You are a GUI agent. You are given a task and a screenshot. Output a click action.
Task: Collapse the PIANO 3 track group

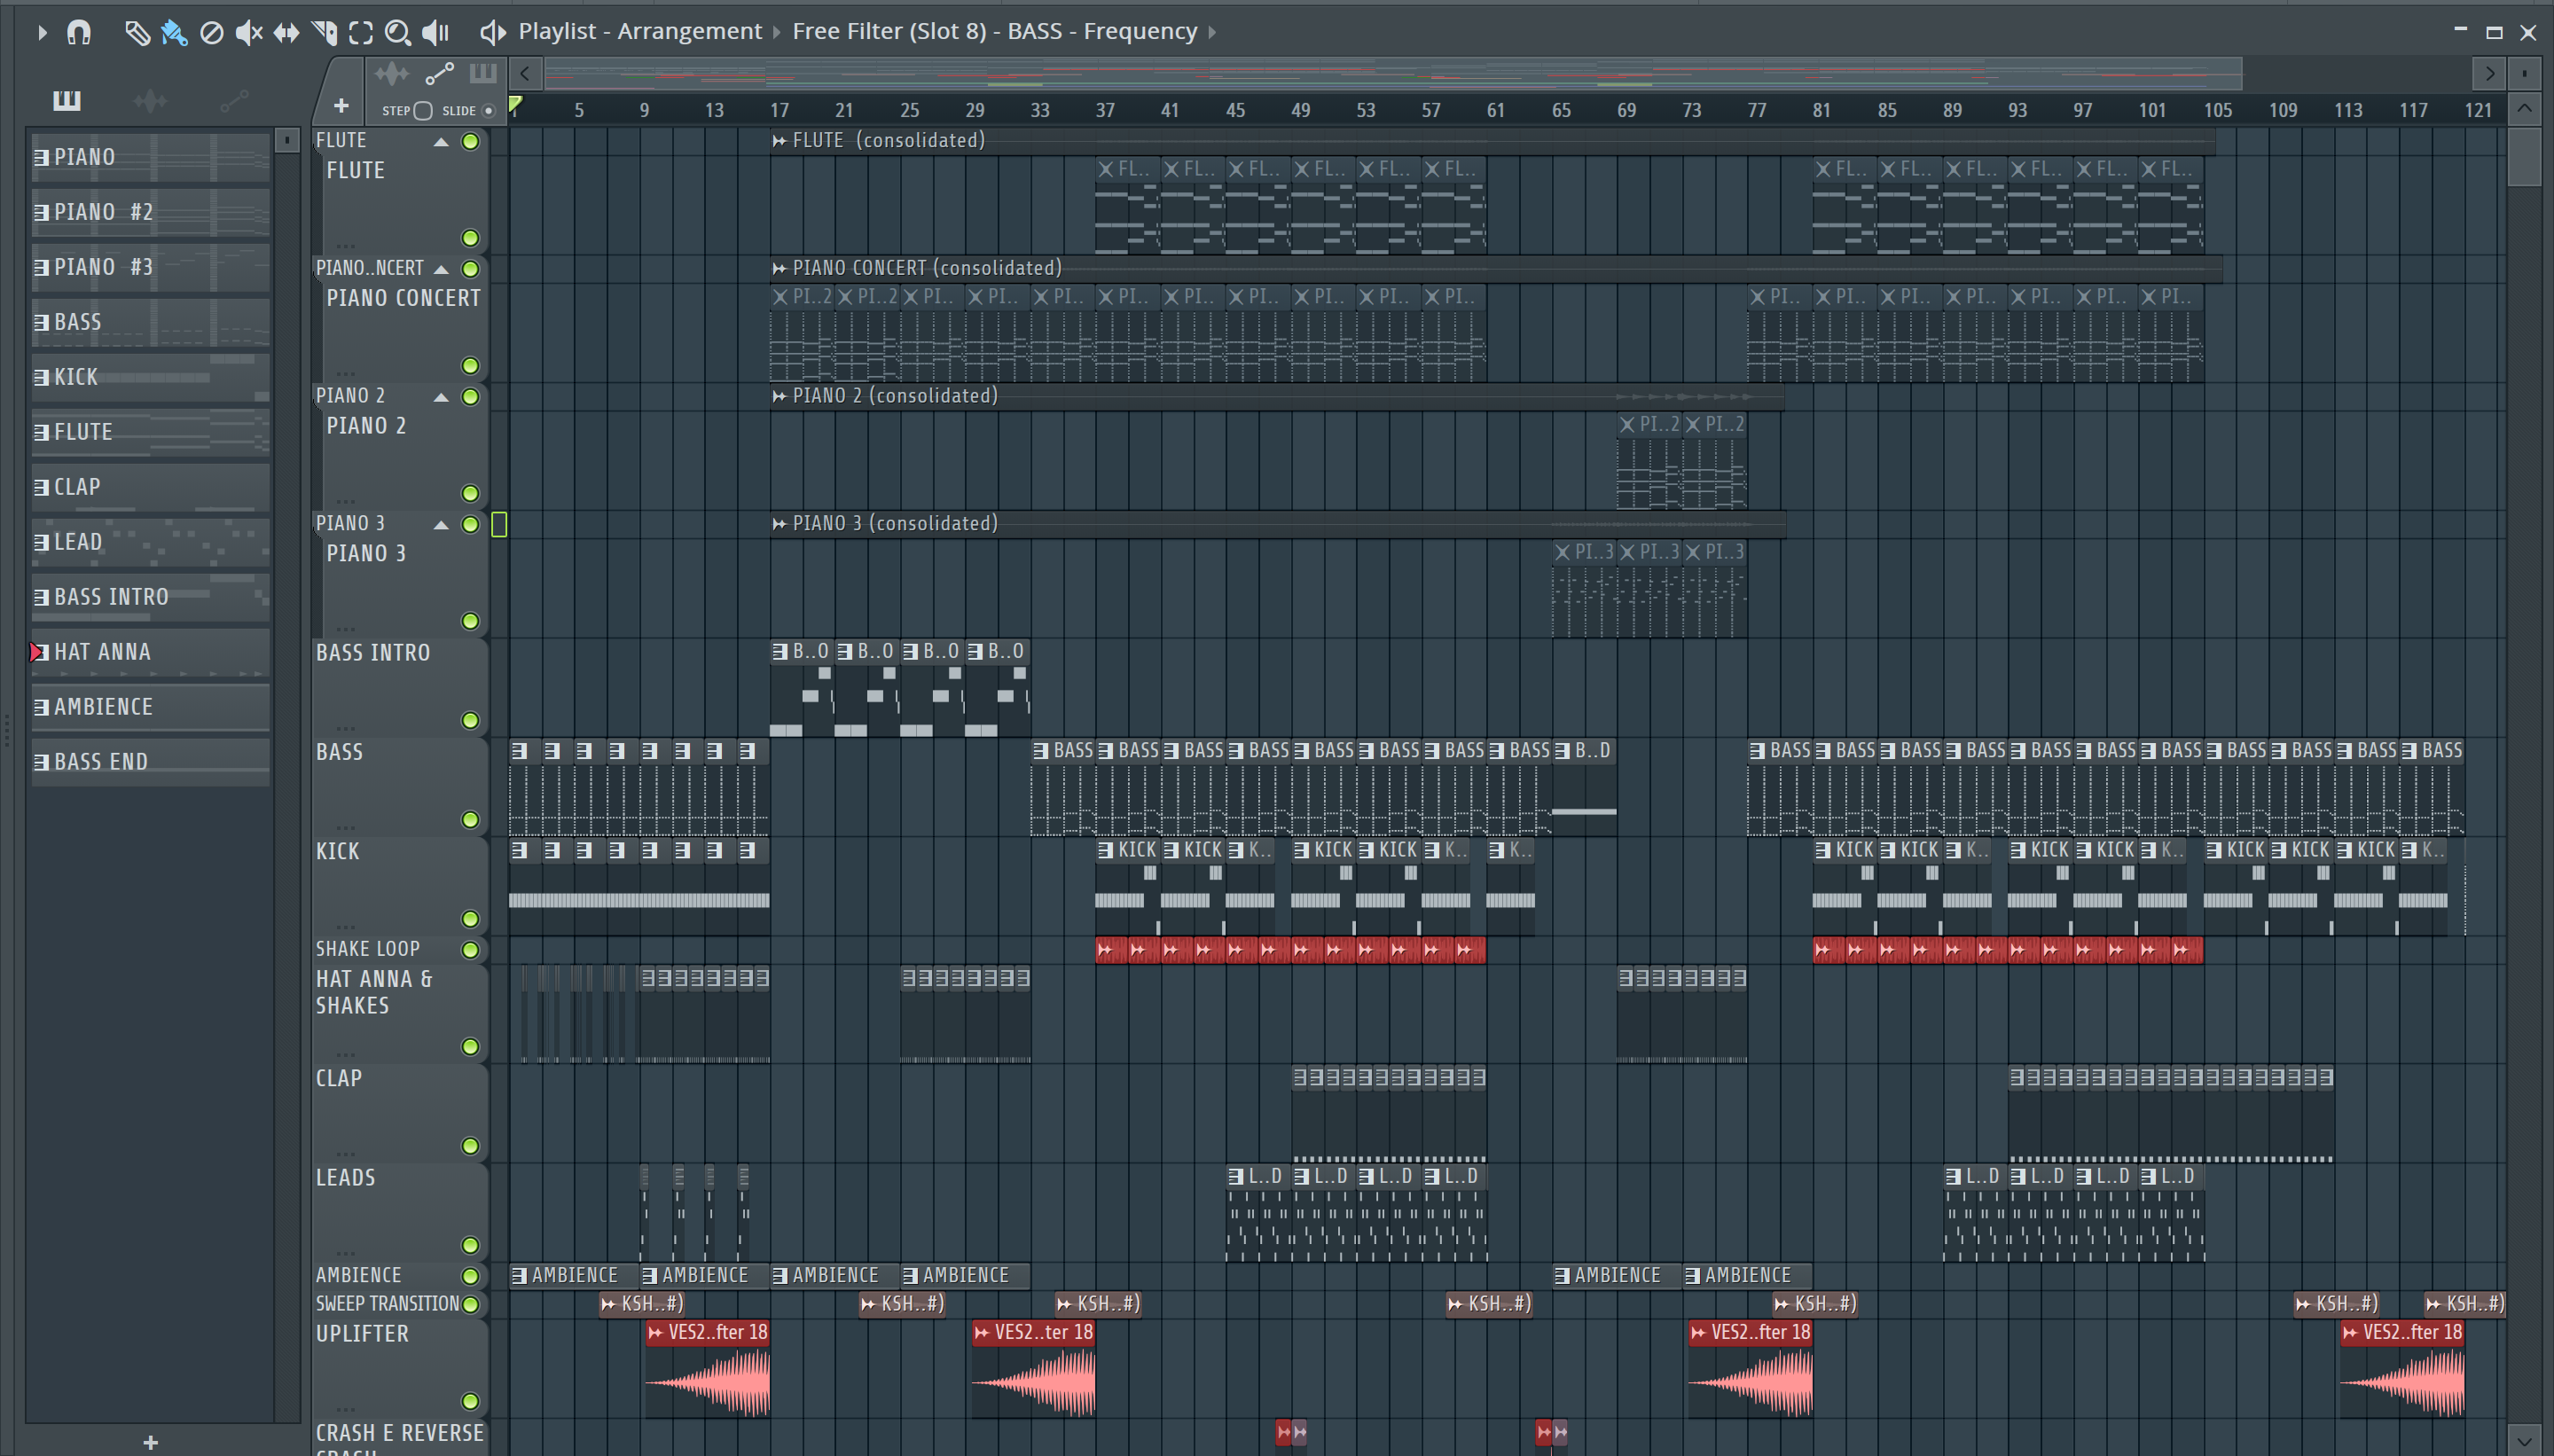click(441, 524)
